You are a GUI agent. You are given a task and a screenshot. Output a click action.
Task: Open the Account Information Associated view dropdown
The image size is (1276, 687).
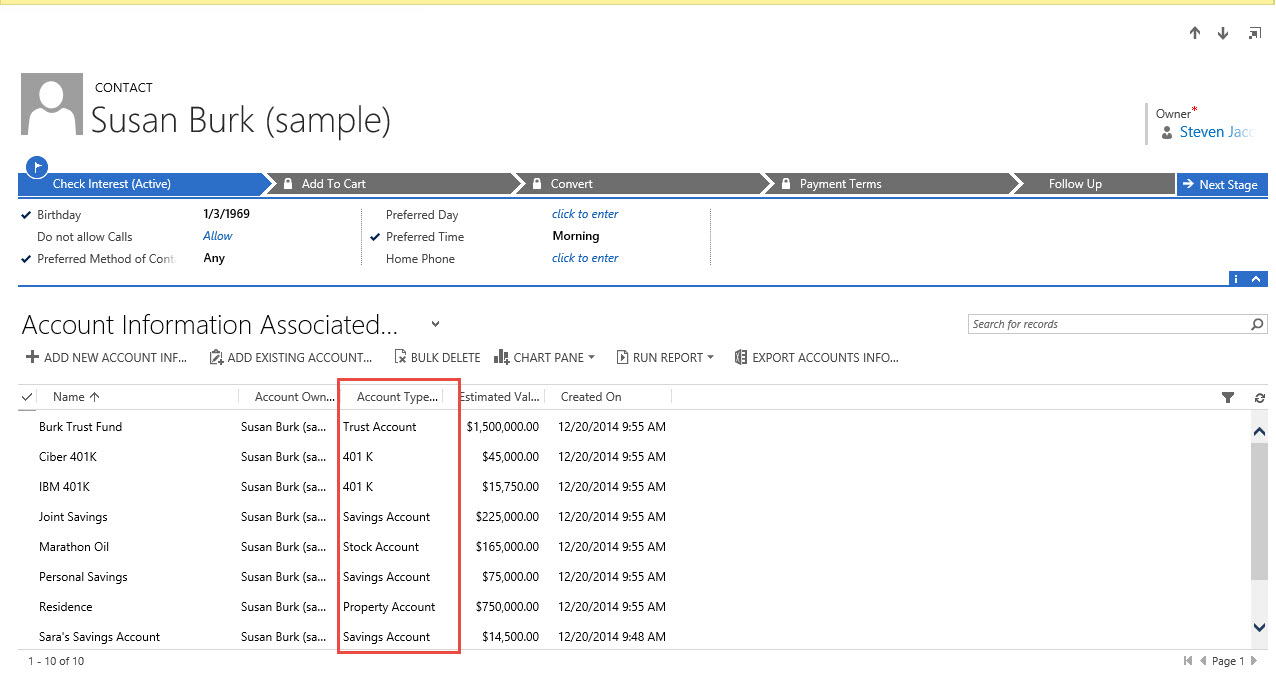(x=435, y=324)
